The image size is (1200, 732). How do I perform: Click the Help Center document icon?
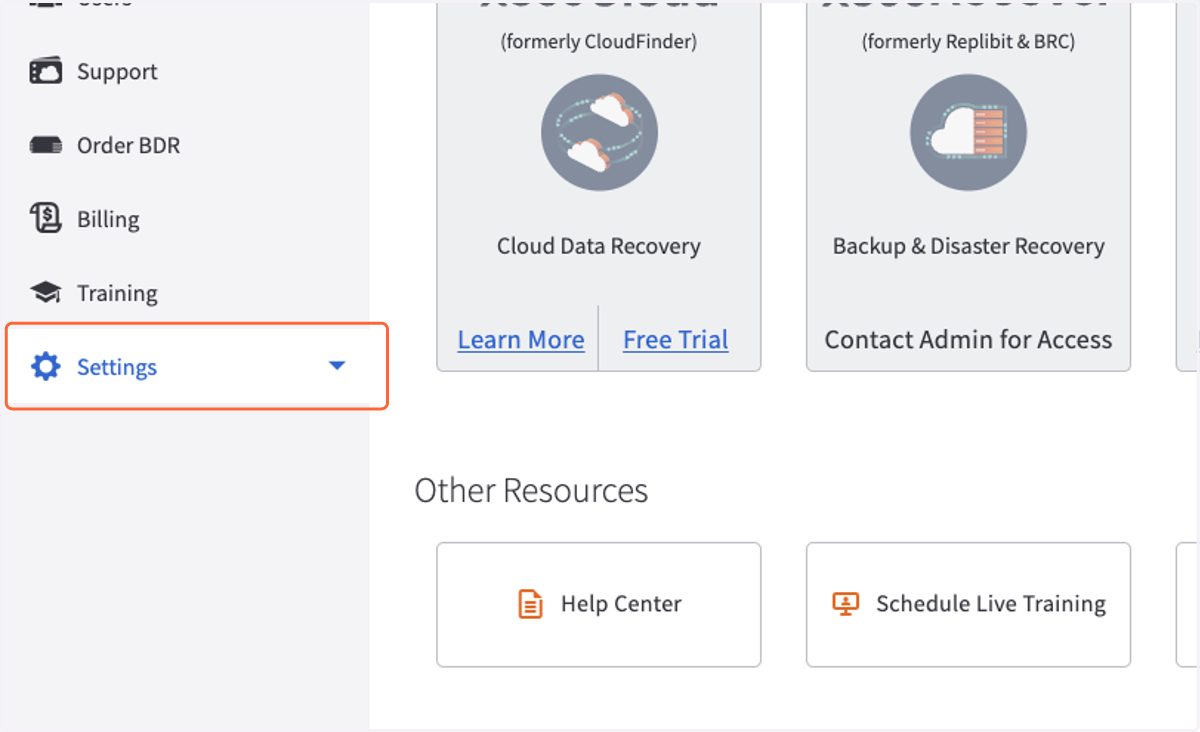(530, 604)
